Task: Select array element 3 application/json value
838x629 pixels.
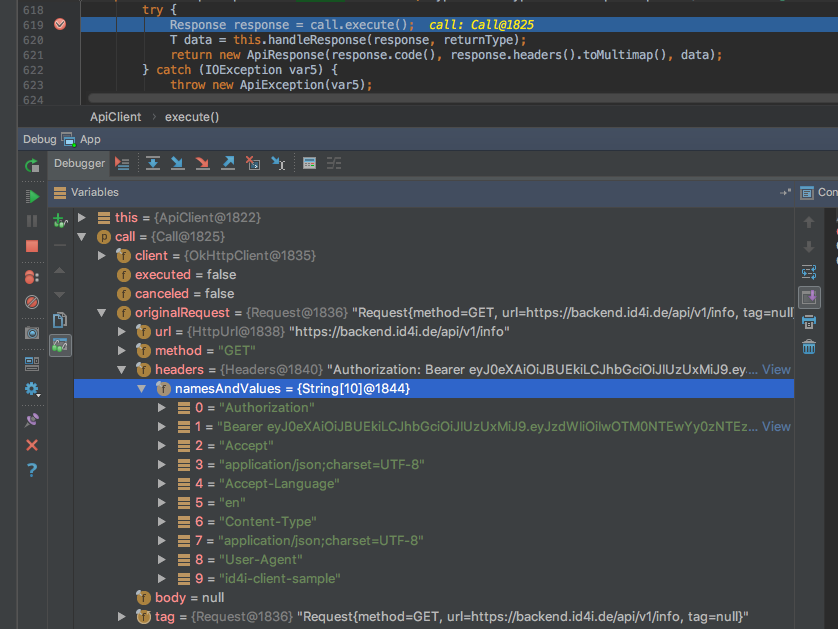Action: tap(434, 464)
